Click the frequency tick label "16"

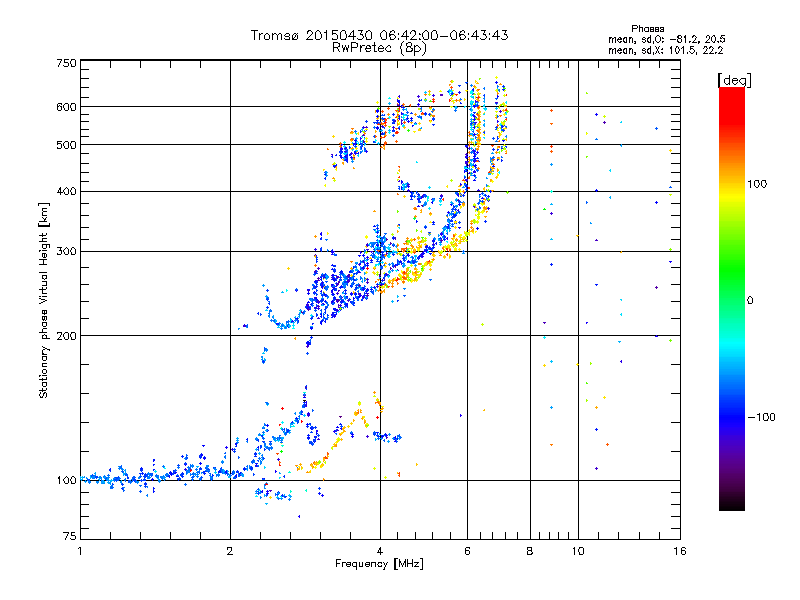point(680,552)
